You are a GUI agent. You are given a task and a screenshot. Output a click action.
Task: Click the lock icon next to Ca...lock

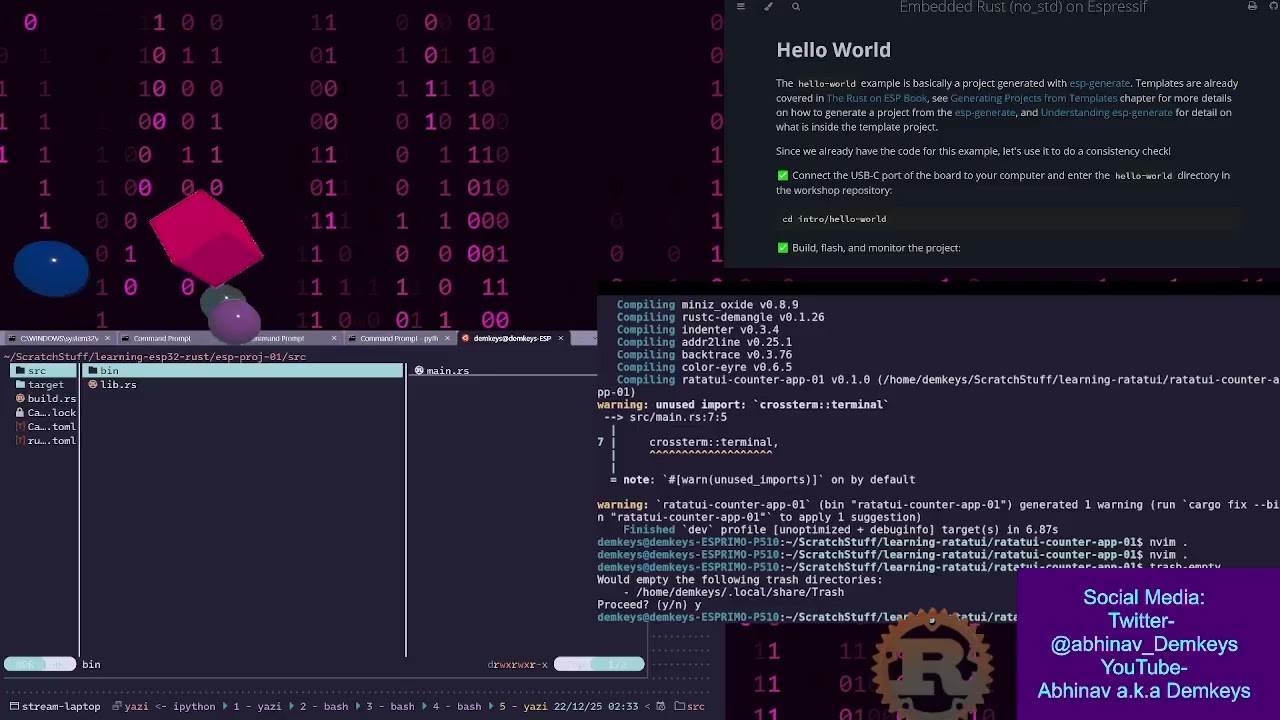coord(20,413)
